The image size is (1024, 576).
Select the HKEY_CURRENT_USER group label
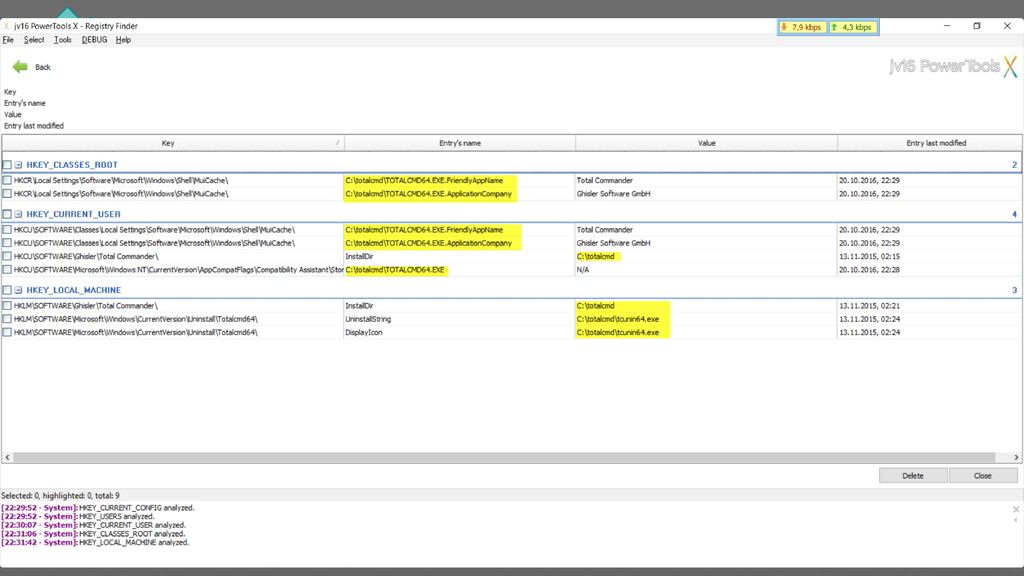(x=73, y=214)
